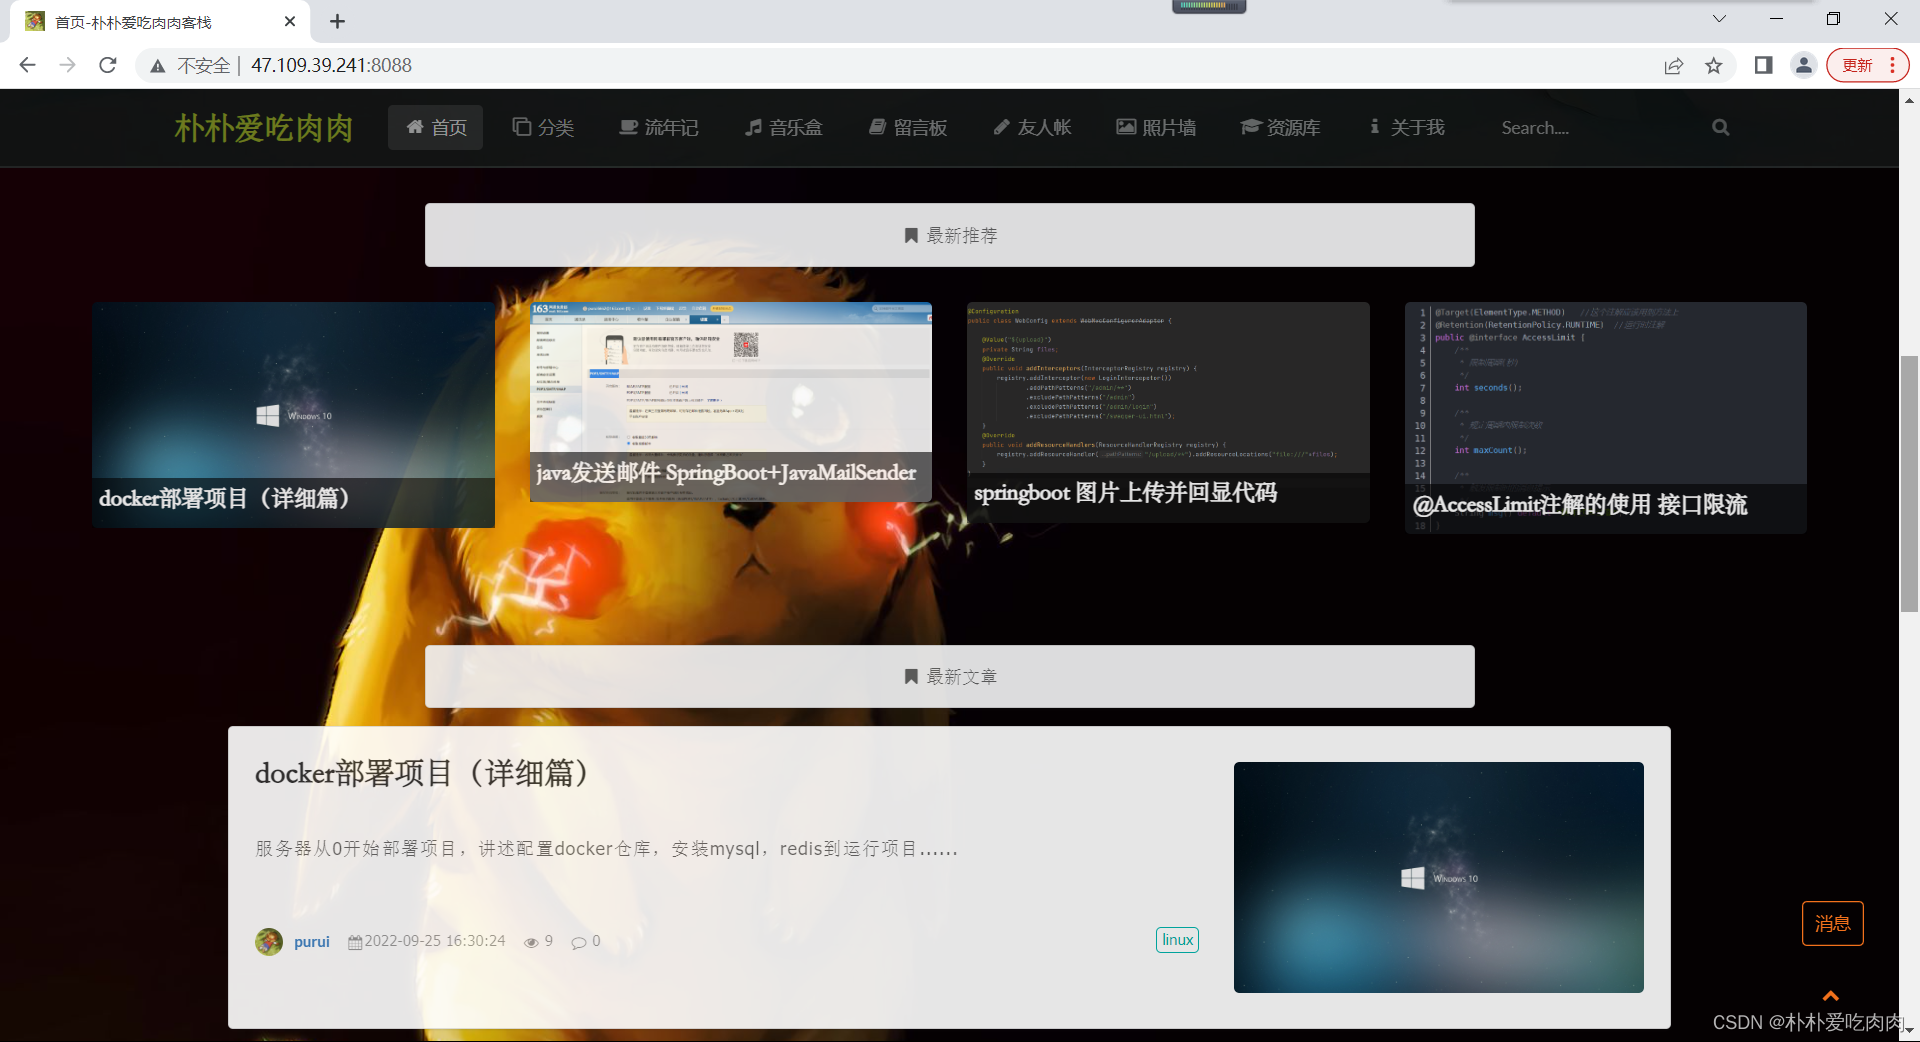Open 音乐盒 music box nav item

pos(783,127)
